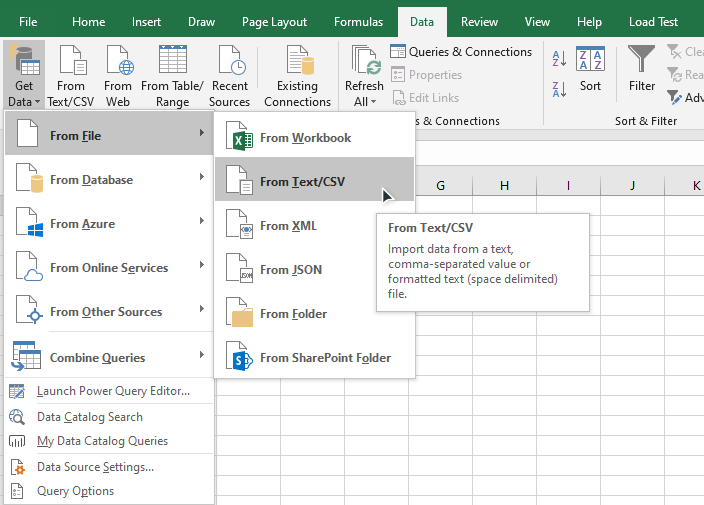Switch to the Draw tab
Viewport: 704px width, 505px height.
coord(201,22)
